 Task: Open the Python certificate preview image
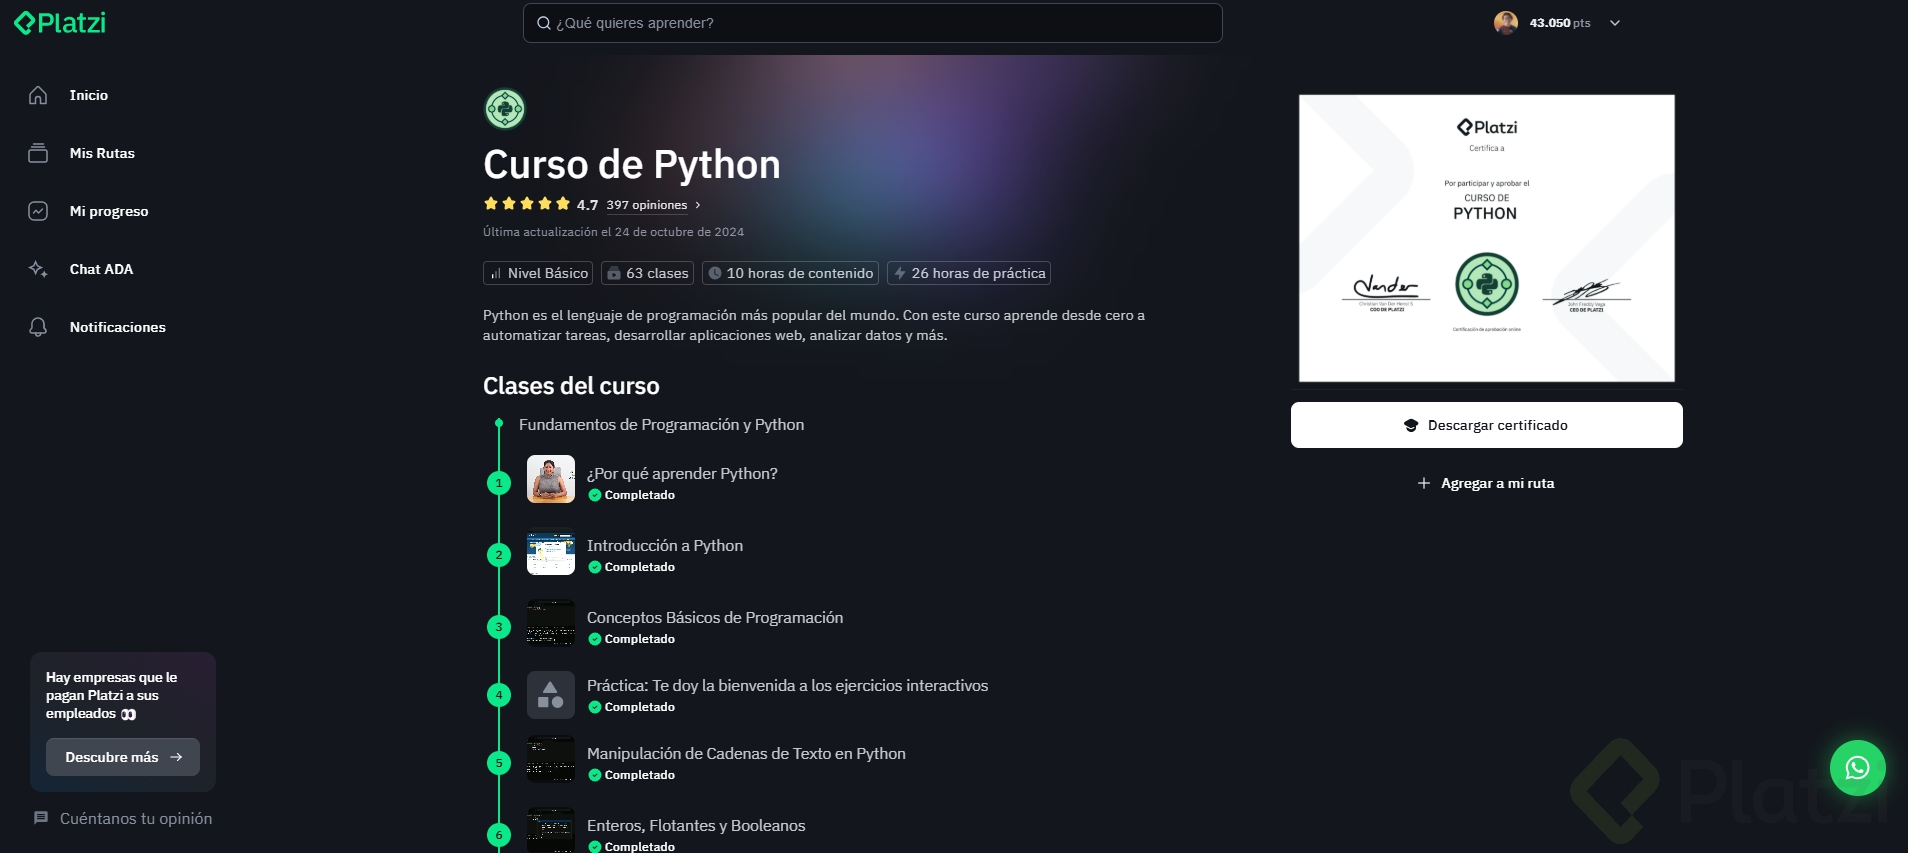pos(1487,238)
